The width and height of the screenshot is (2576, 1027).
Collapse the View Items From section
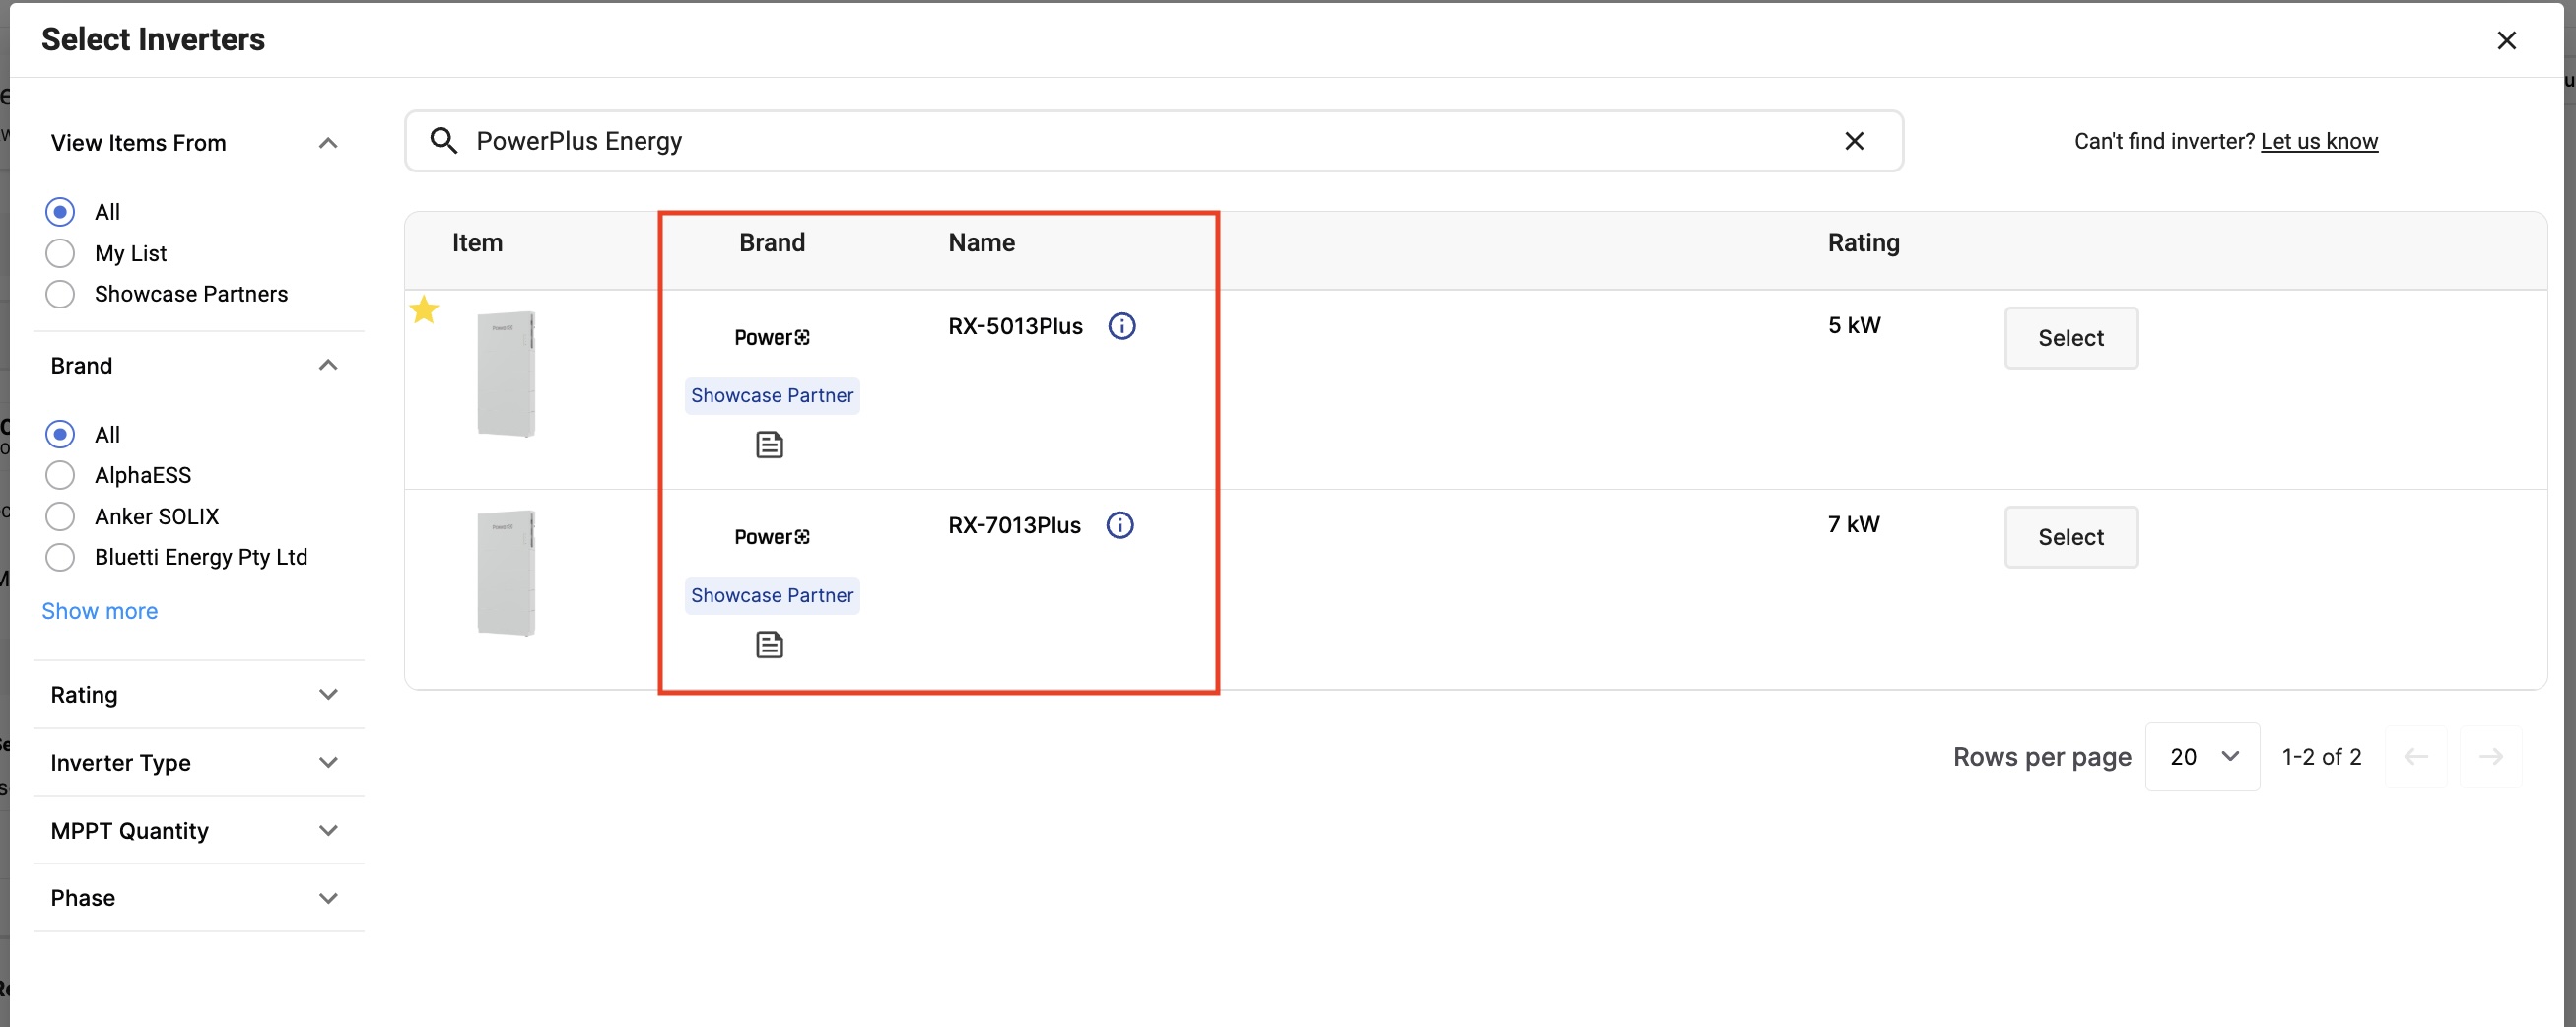point(328,143)
